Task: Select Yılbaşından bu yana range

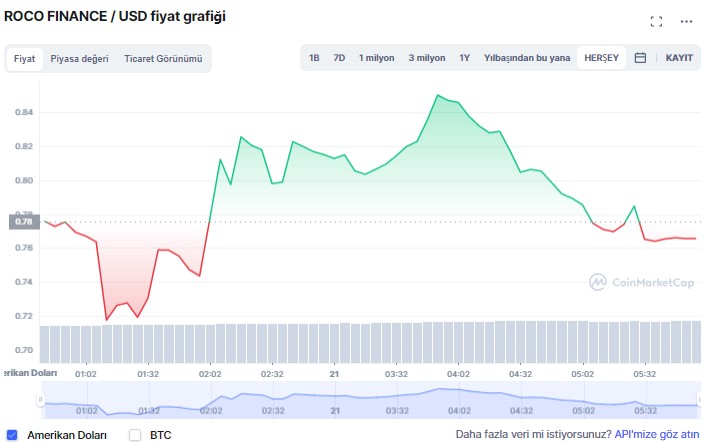Action: [x=527, y=58]
